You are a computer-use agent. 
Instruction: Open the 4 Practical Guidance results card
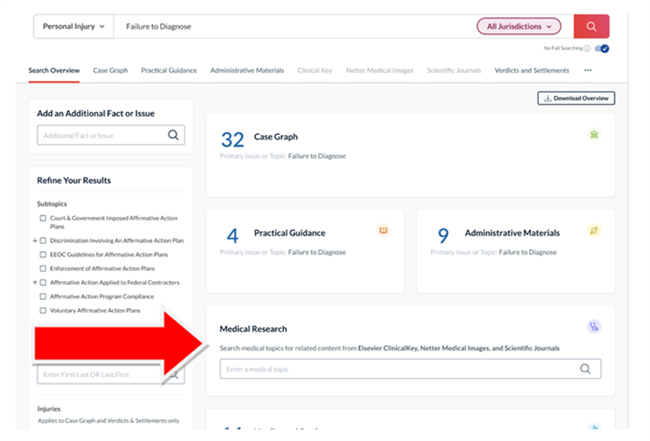coord(305,252)
